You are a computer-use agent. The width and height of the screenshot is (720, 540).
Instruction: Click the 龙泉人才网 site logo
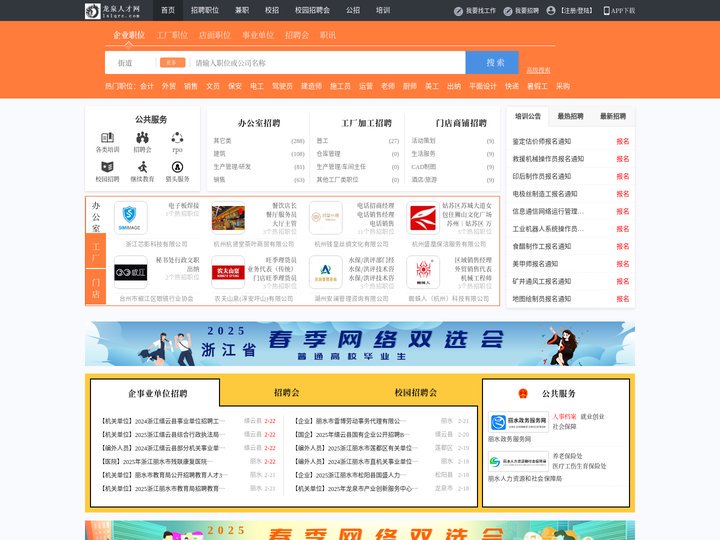point(112,11)
